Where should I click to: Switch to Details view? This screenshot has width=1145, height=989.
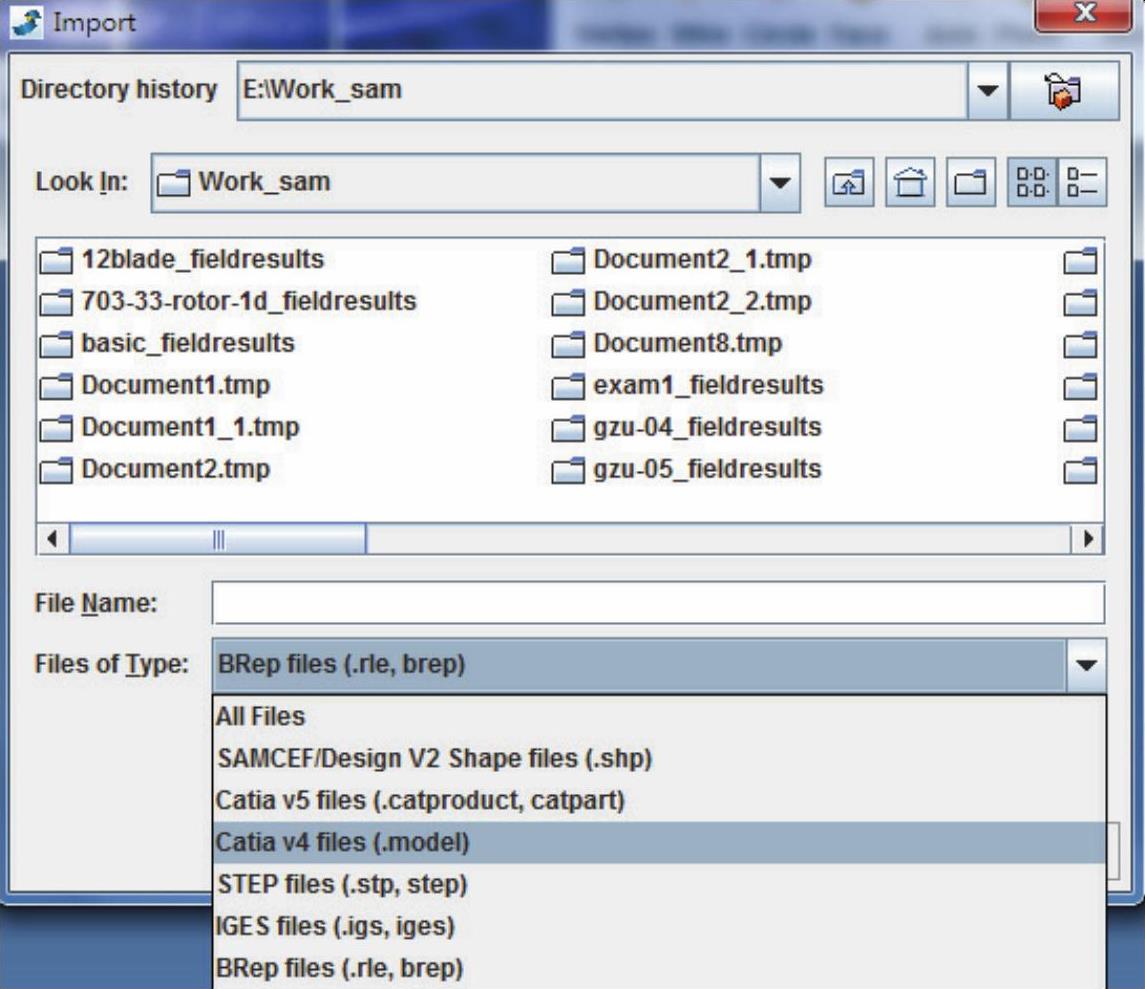[1083, 183]
